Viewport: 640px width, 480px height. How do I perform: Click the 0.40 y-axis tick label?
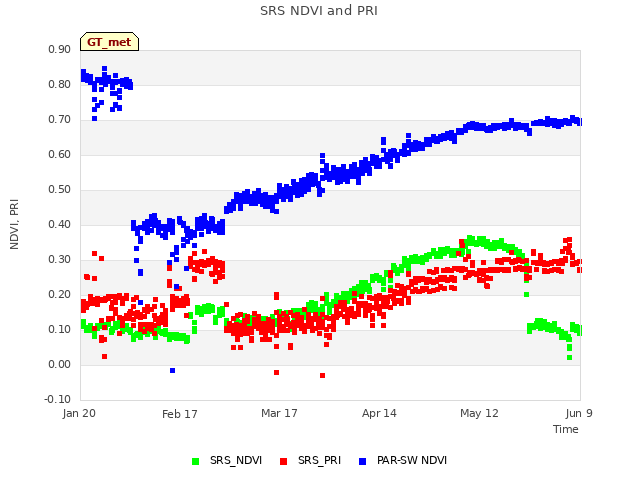[60, 224]
